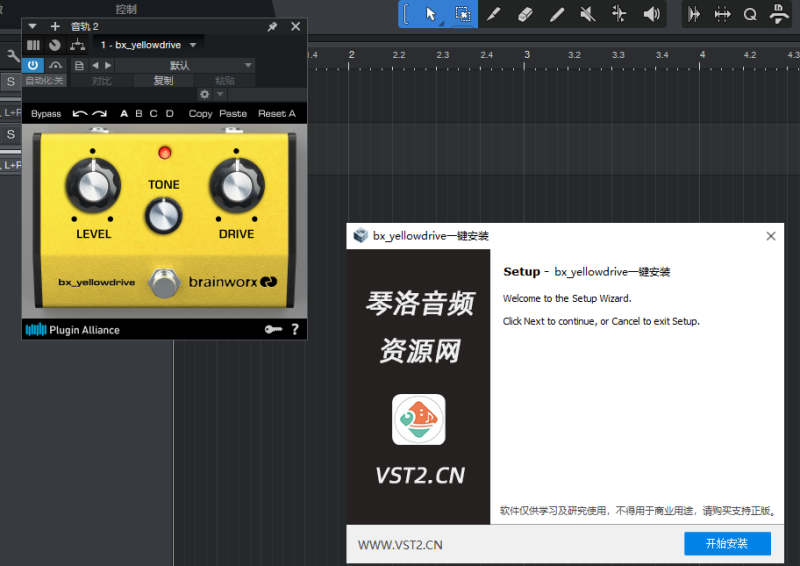Click the 粘贴 paste button
Viewport: 800px width, 566px height.
224,81
